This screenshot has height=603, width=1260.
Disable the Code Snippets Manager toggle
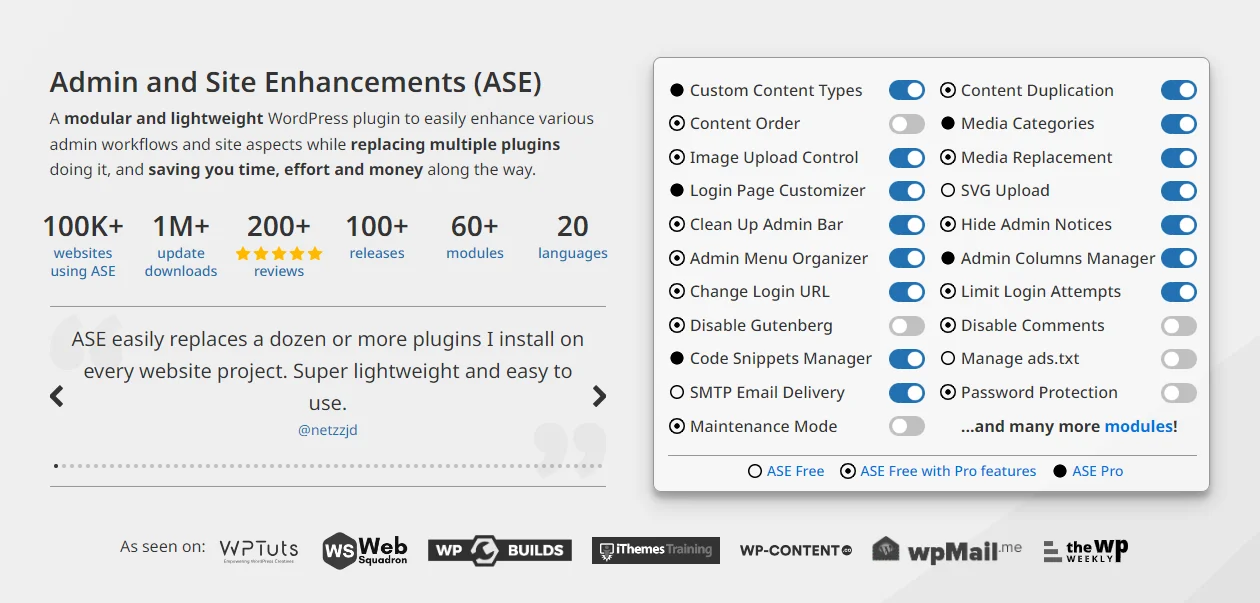coord(907,359)
